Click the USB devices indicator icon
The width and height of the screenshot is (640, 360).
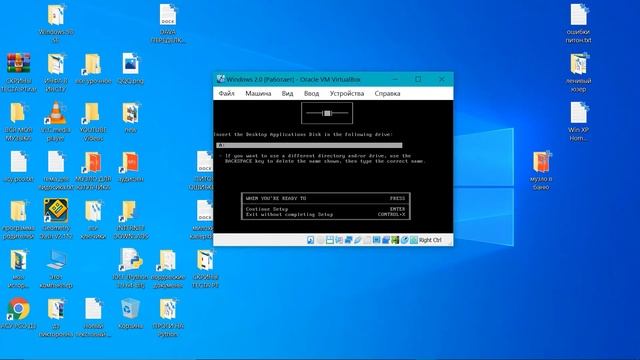[x=358, y=240]
